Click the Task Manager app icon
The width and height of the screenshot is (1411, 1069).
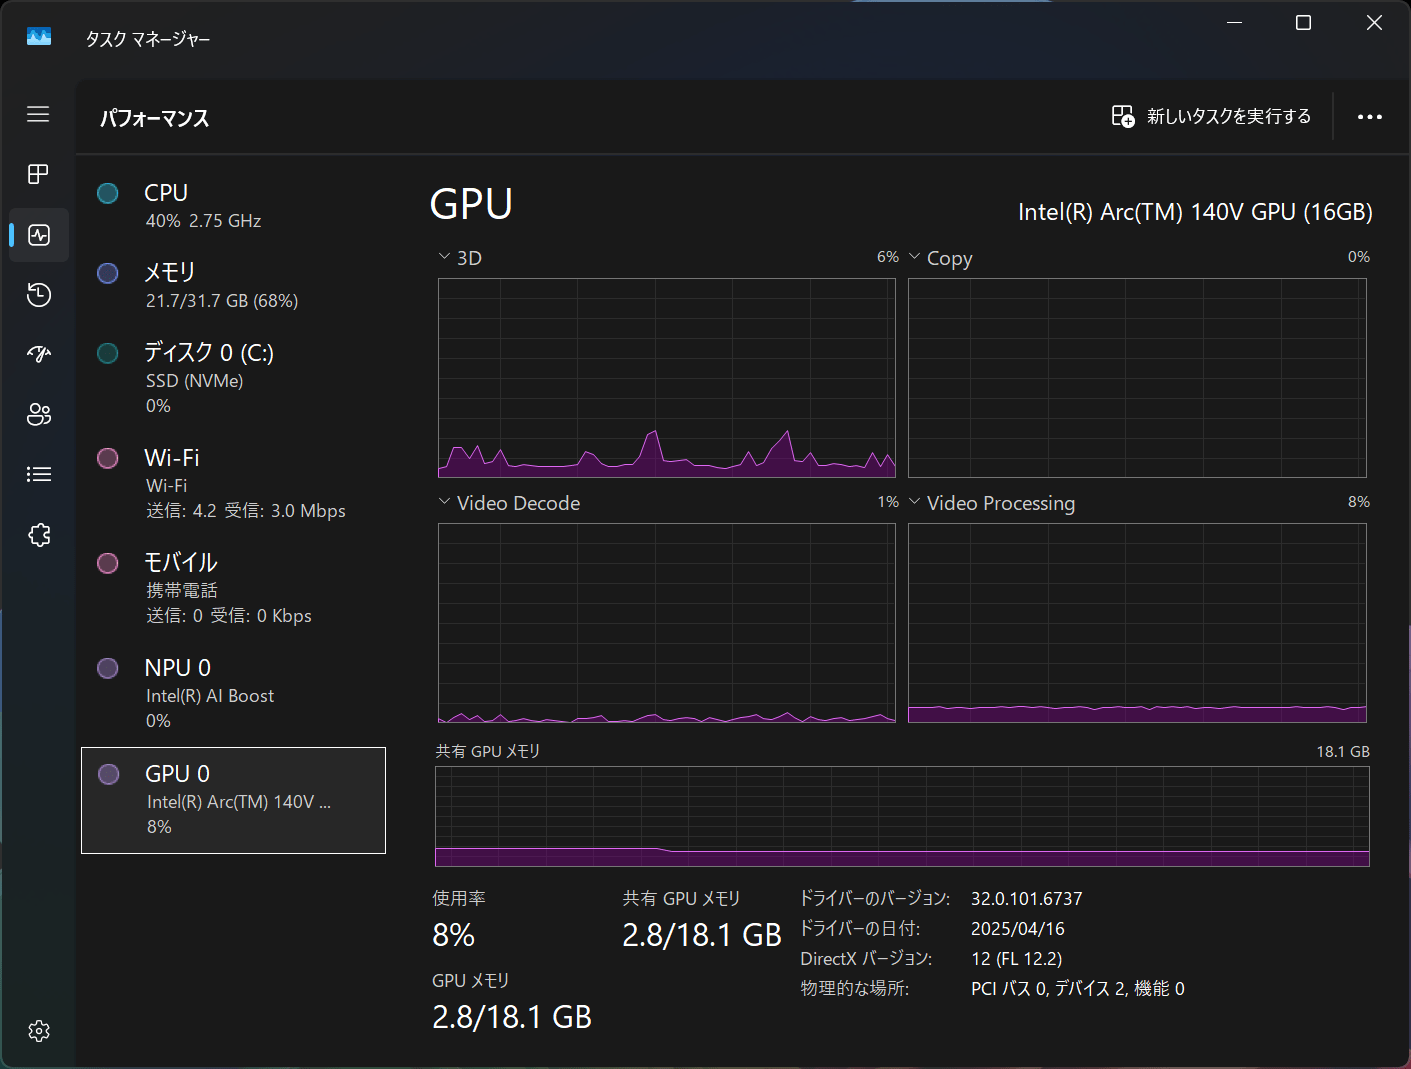[39, 37]
